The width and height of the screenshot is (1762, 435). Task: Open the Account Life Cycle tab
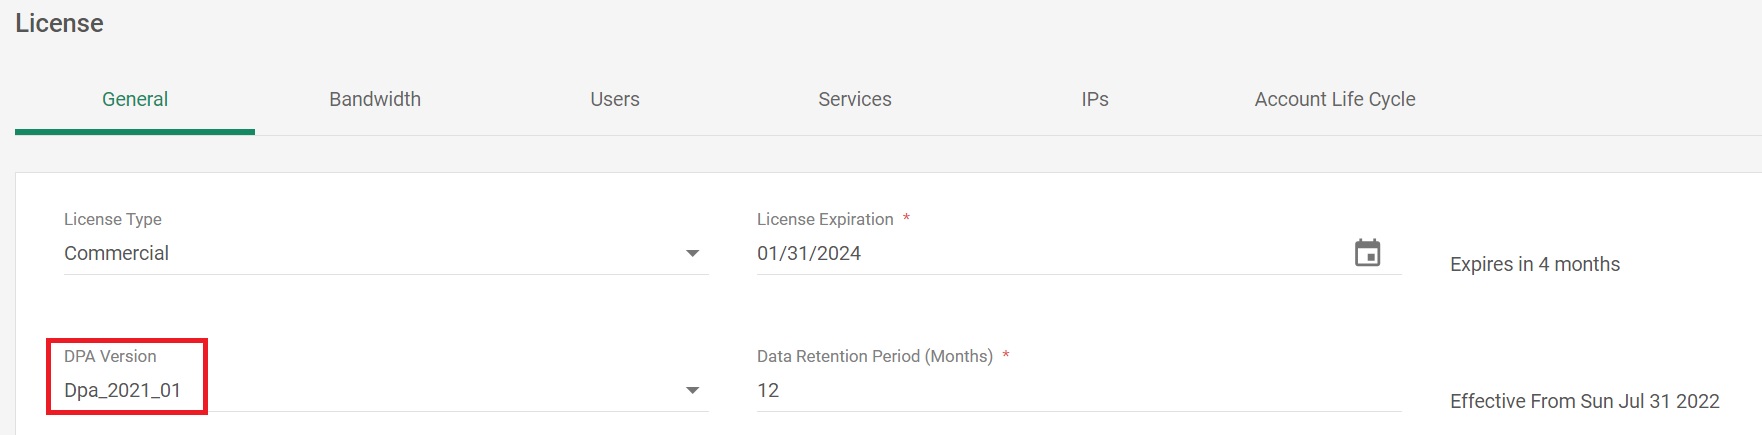(1335, 99)
